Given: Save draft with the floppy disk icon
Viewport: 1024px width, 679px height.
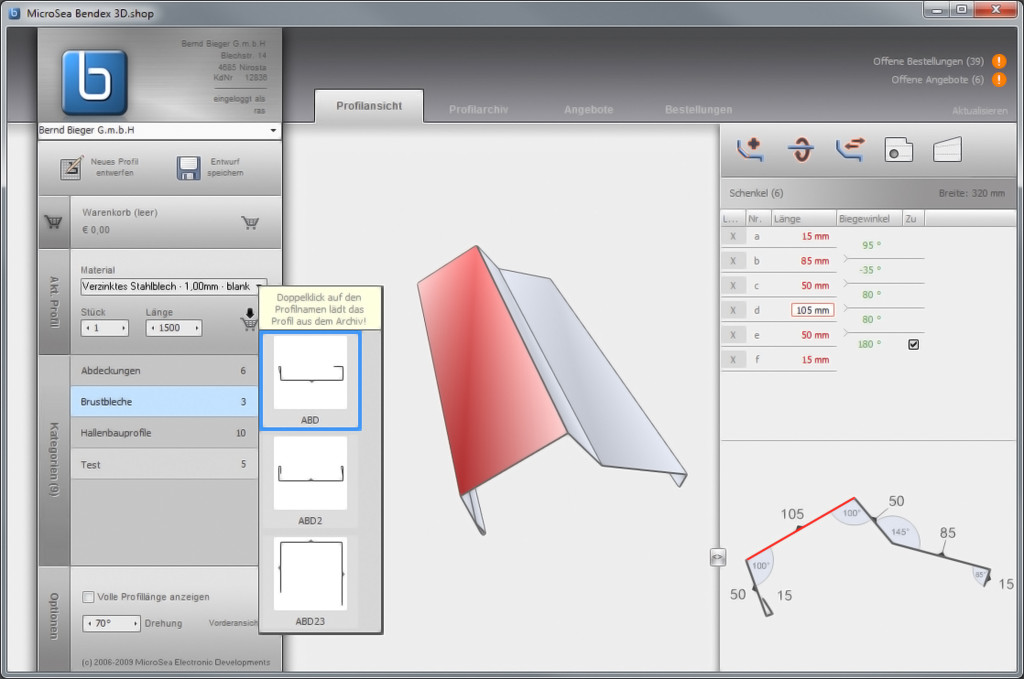Looking at the screenshot, I should click(188, 168).
